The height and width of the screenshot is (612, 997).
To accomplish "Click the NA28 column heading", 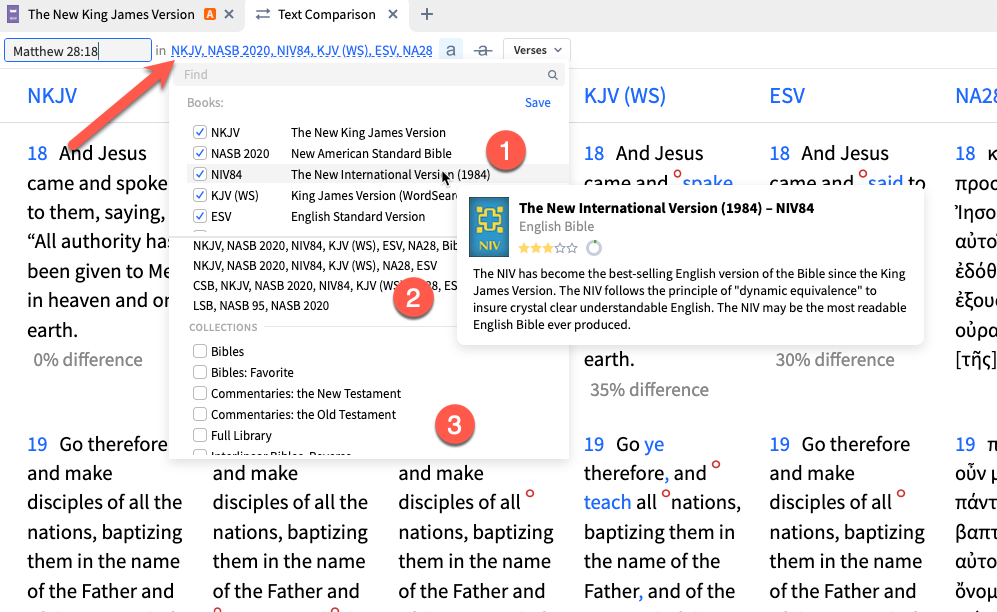I will (976, 95).
